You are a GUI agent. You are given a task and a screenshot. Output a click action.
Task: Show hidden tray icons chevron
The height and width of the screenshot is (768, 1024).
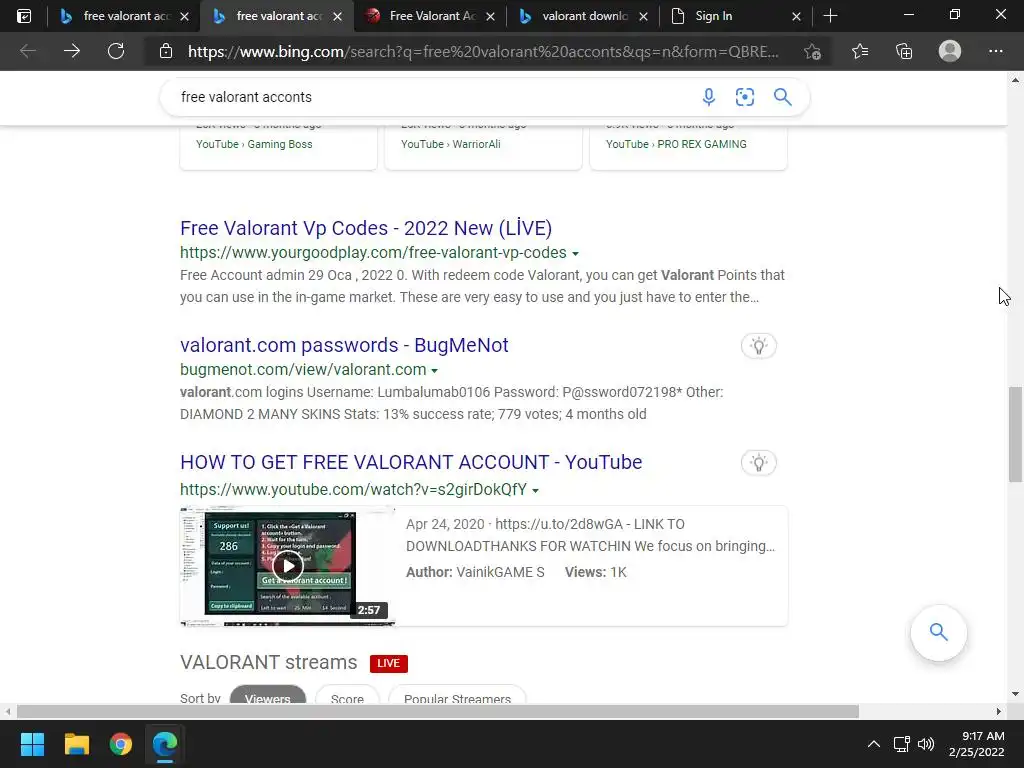click(873, 744)
